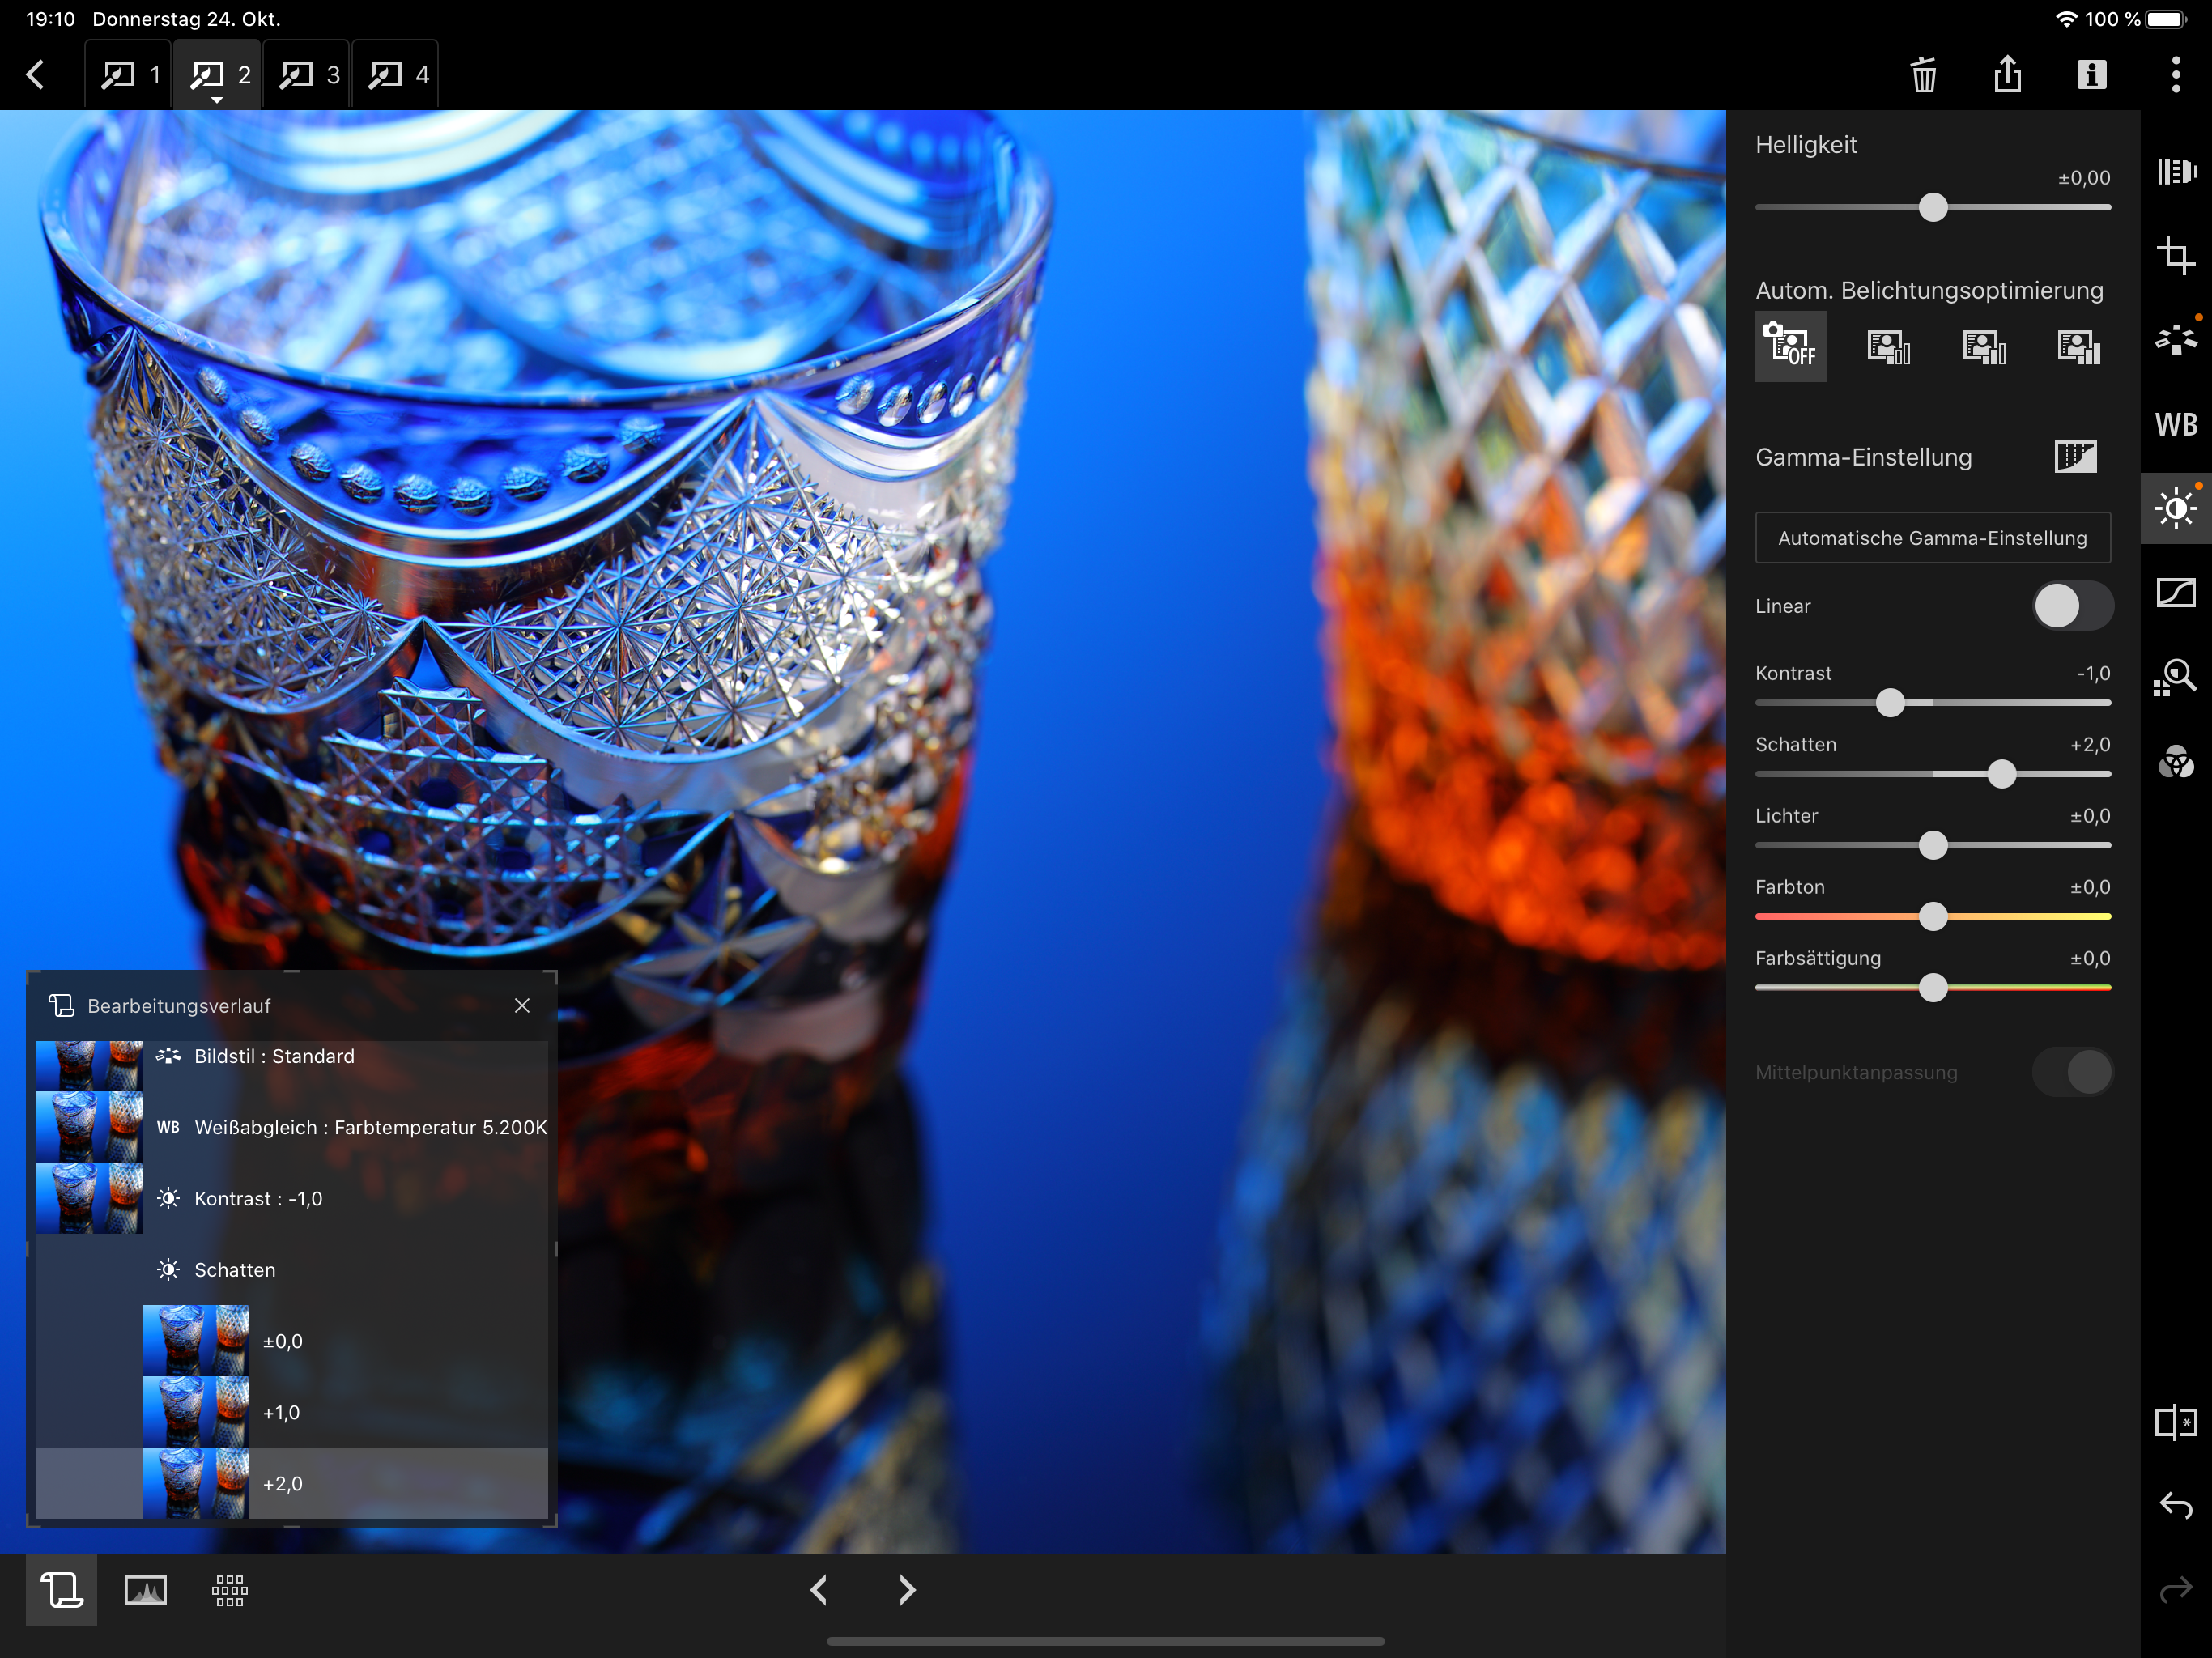This screenshot has height=1658, width=2212.
Task: Open the tone curve tool
Action: [x=2175, y=592]
